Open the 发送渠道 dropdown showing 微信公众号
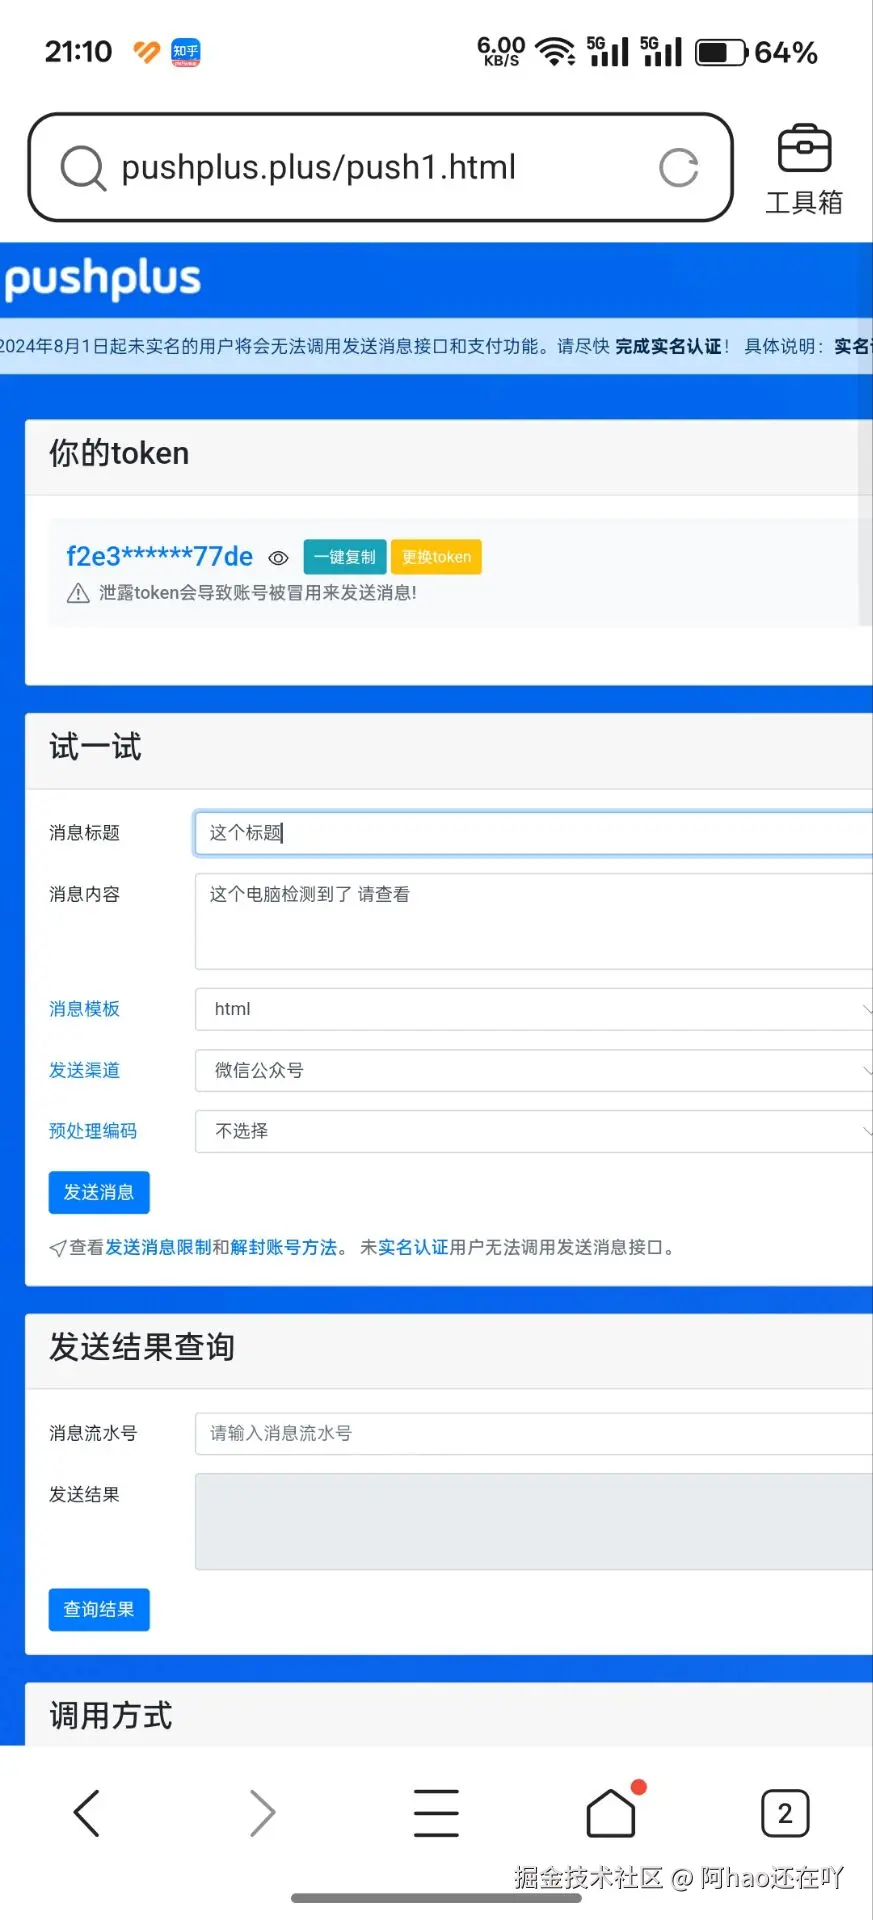Viewport: 873px width, 1920px height. [533, 1070]
